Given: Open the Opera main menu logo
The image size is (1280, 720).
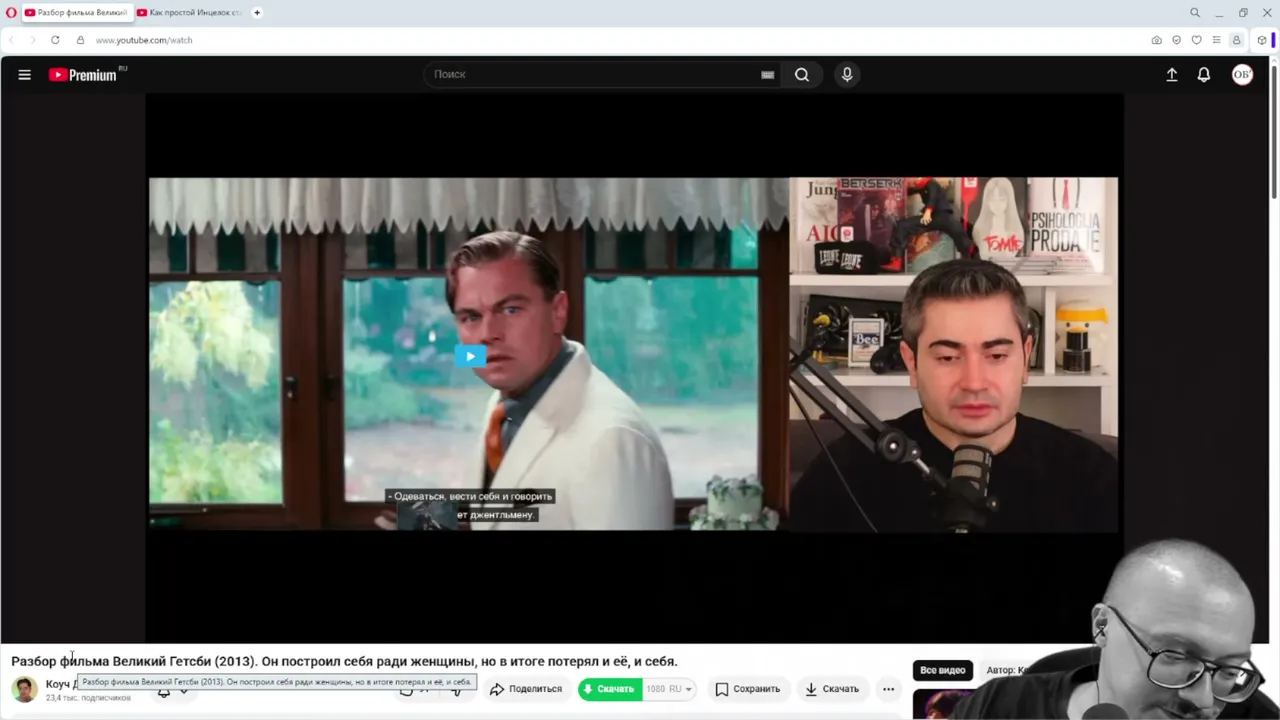Looking at the screenshot, I should (x=11, y=13).
